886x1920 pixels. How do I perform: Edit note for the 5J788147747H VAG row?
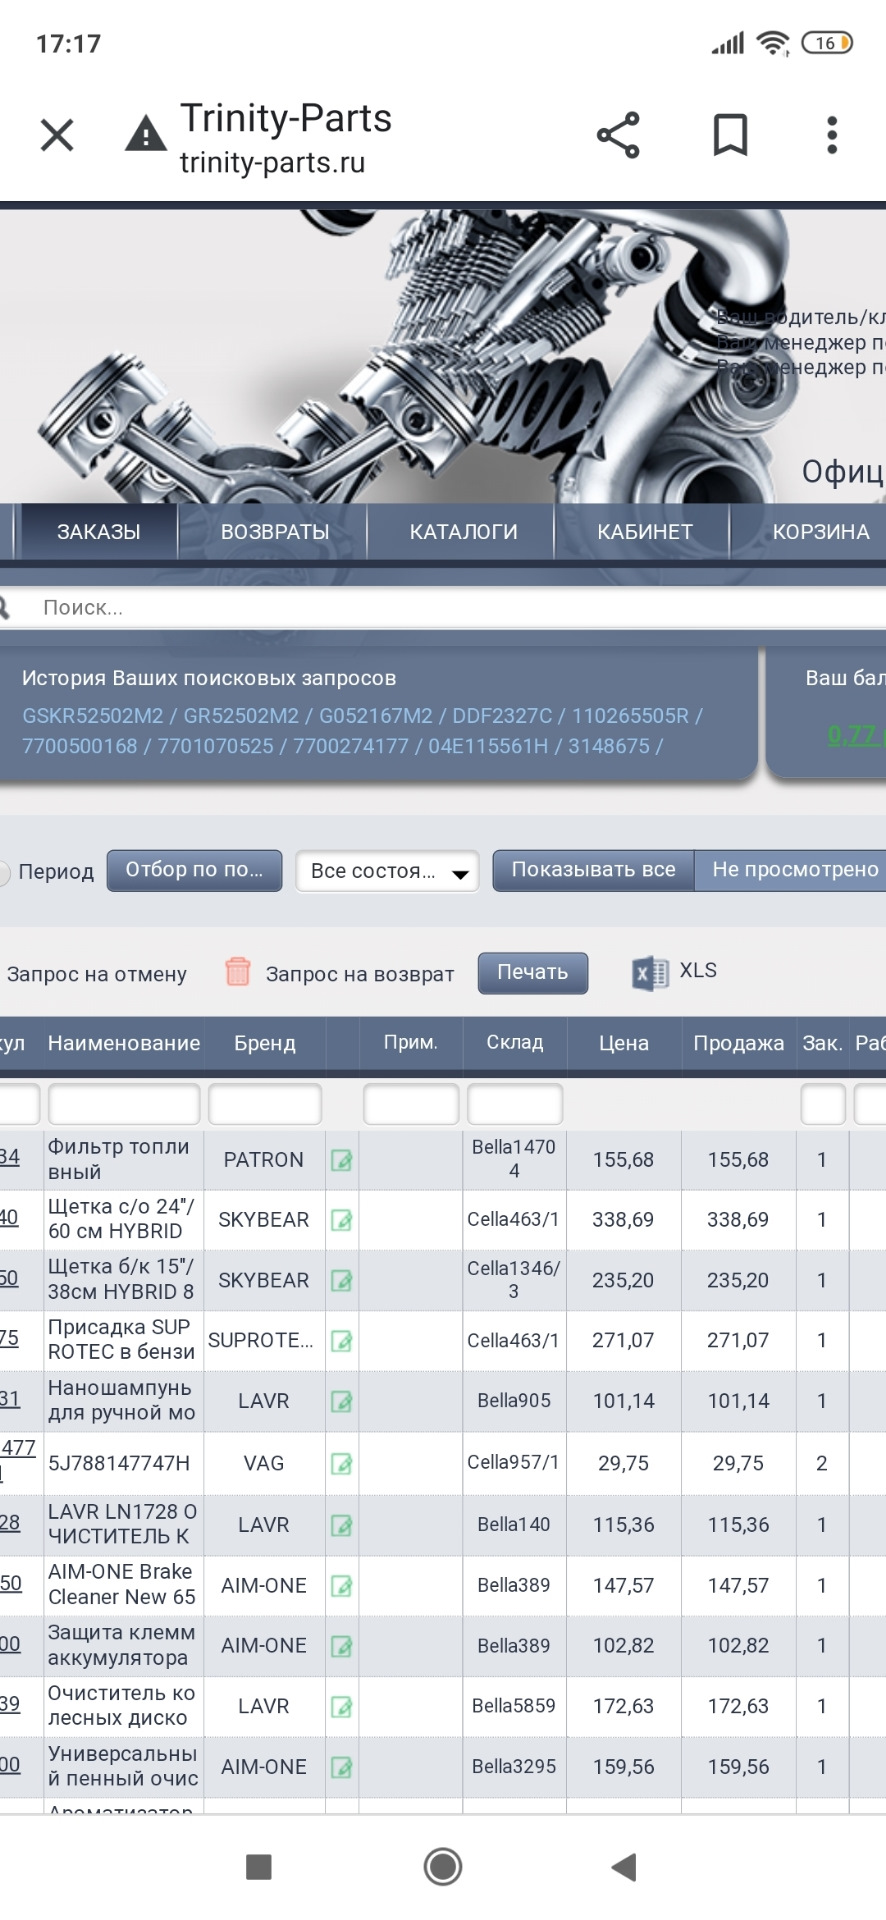click(x=342, y=1464)
